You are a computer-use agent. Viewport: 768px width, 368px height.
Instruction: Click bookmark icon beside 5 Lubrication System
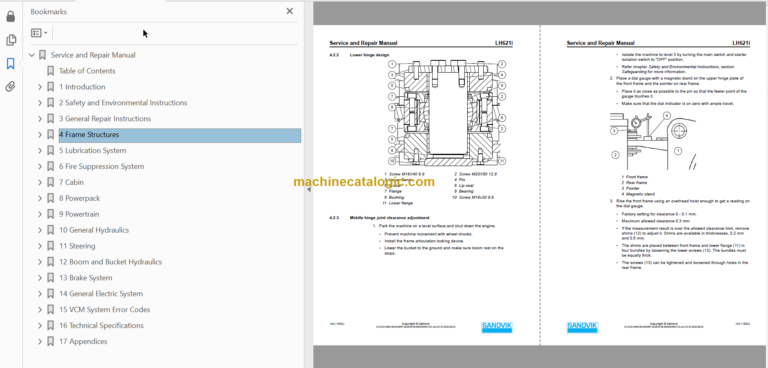pyautogui.click(x=50, y=151)
